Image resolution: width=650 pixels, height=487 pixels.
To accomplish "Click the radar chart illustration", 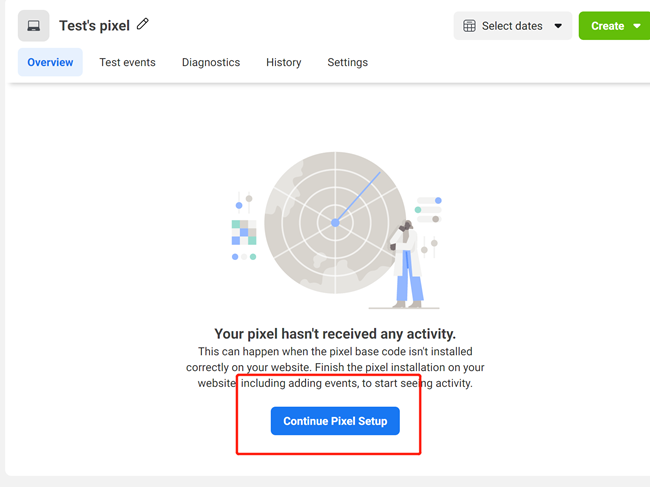I will (334, 221).
